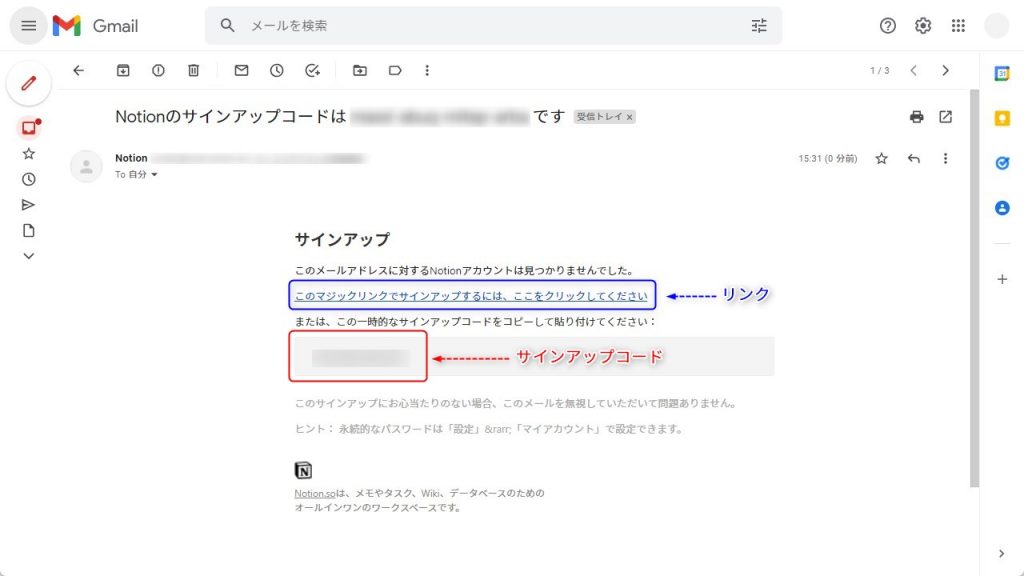This screenshot has height=576, width=1024.
Task: Open Sent mail in sidebar
Action: click(28, 205)
